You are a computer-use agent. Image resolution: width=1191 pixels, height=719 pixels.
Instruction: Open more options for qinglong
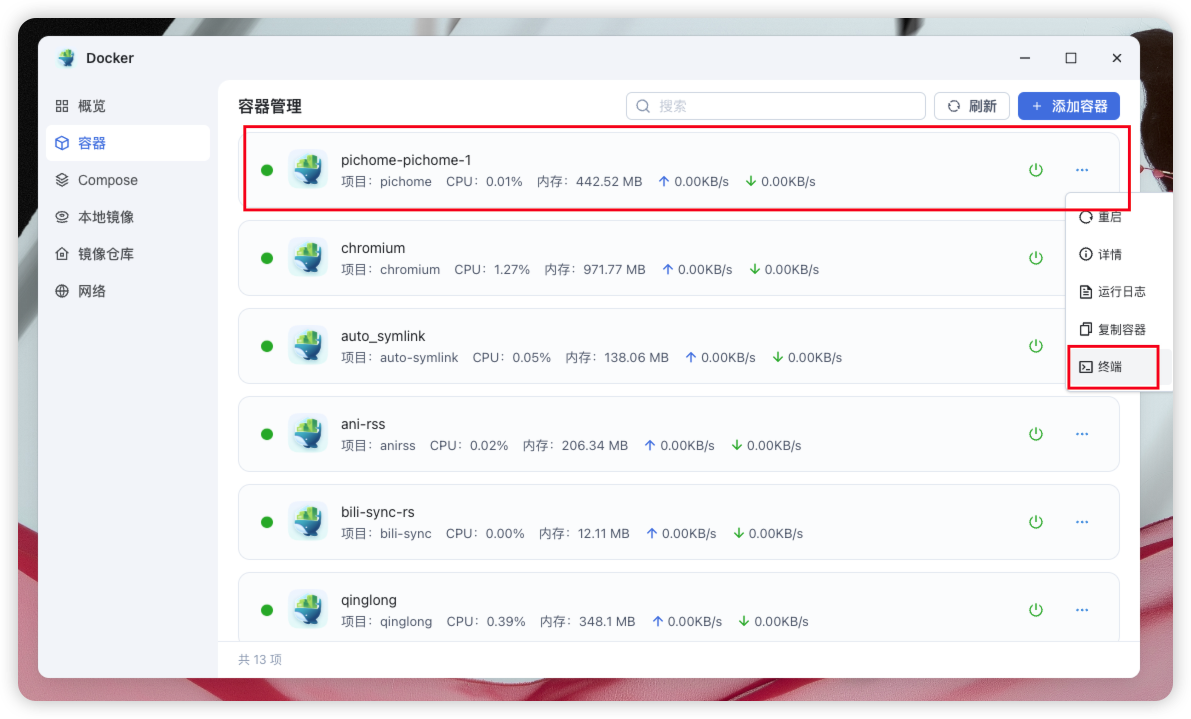click(x=1082, y=610)
